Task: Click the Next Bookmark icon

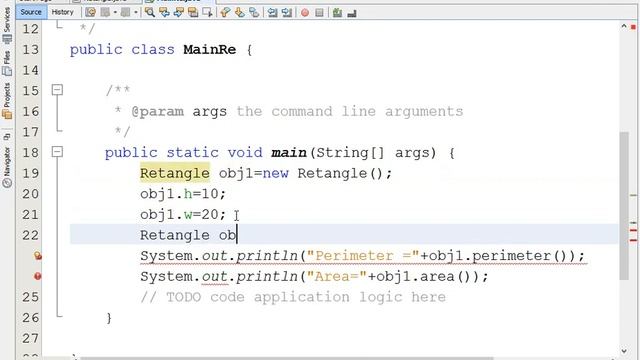Action: point(240,12)
